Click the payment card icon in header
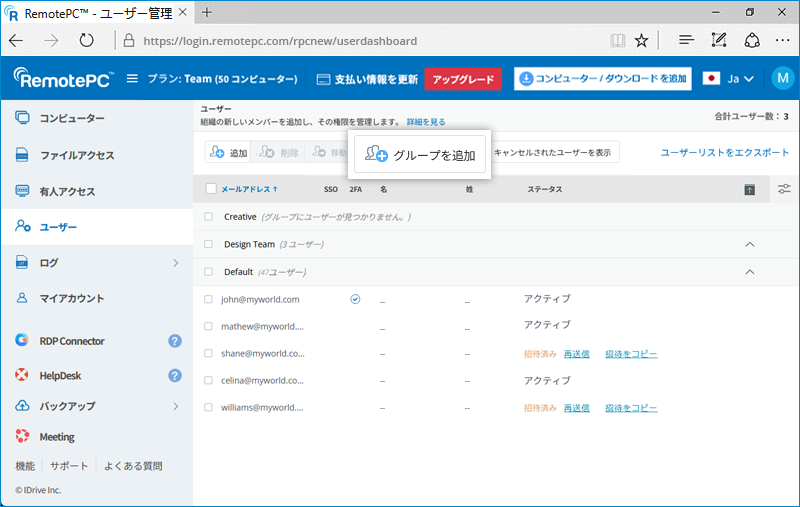Viewport: 800px width, 507px height. coord(323,80)
